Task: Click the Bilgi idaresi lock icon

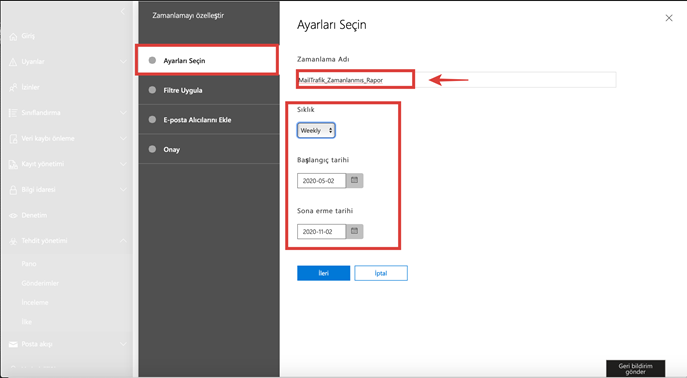Action: (x=13, y=190)
